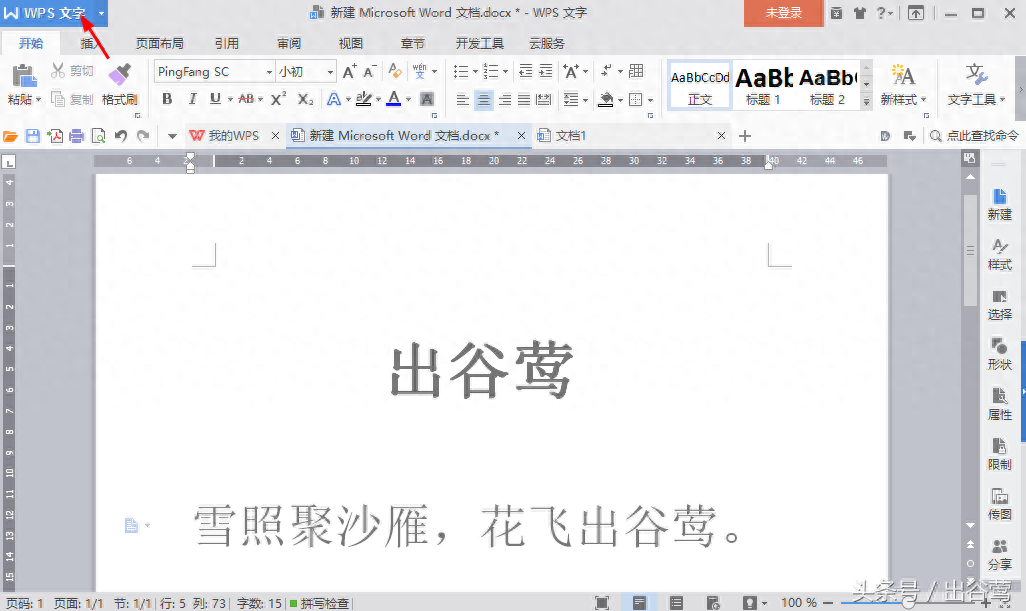Click the decrease font size icon

(x=370, y=71)
